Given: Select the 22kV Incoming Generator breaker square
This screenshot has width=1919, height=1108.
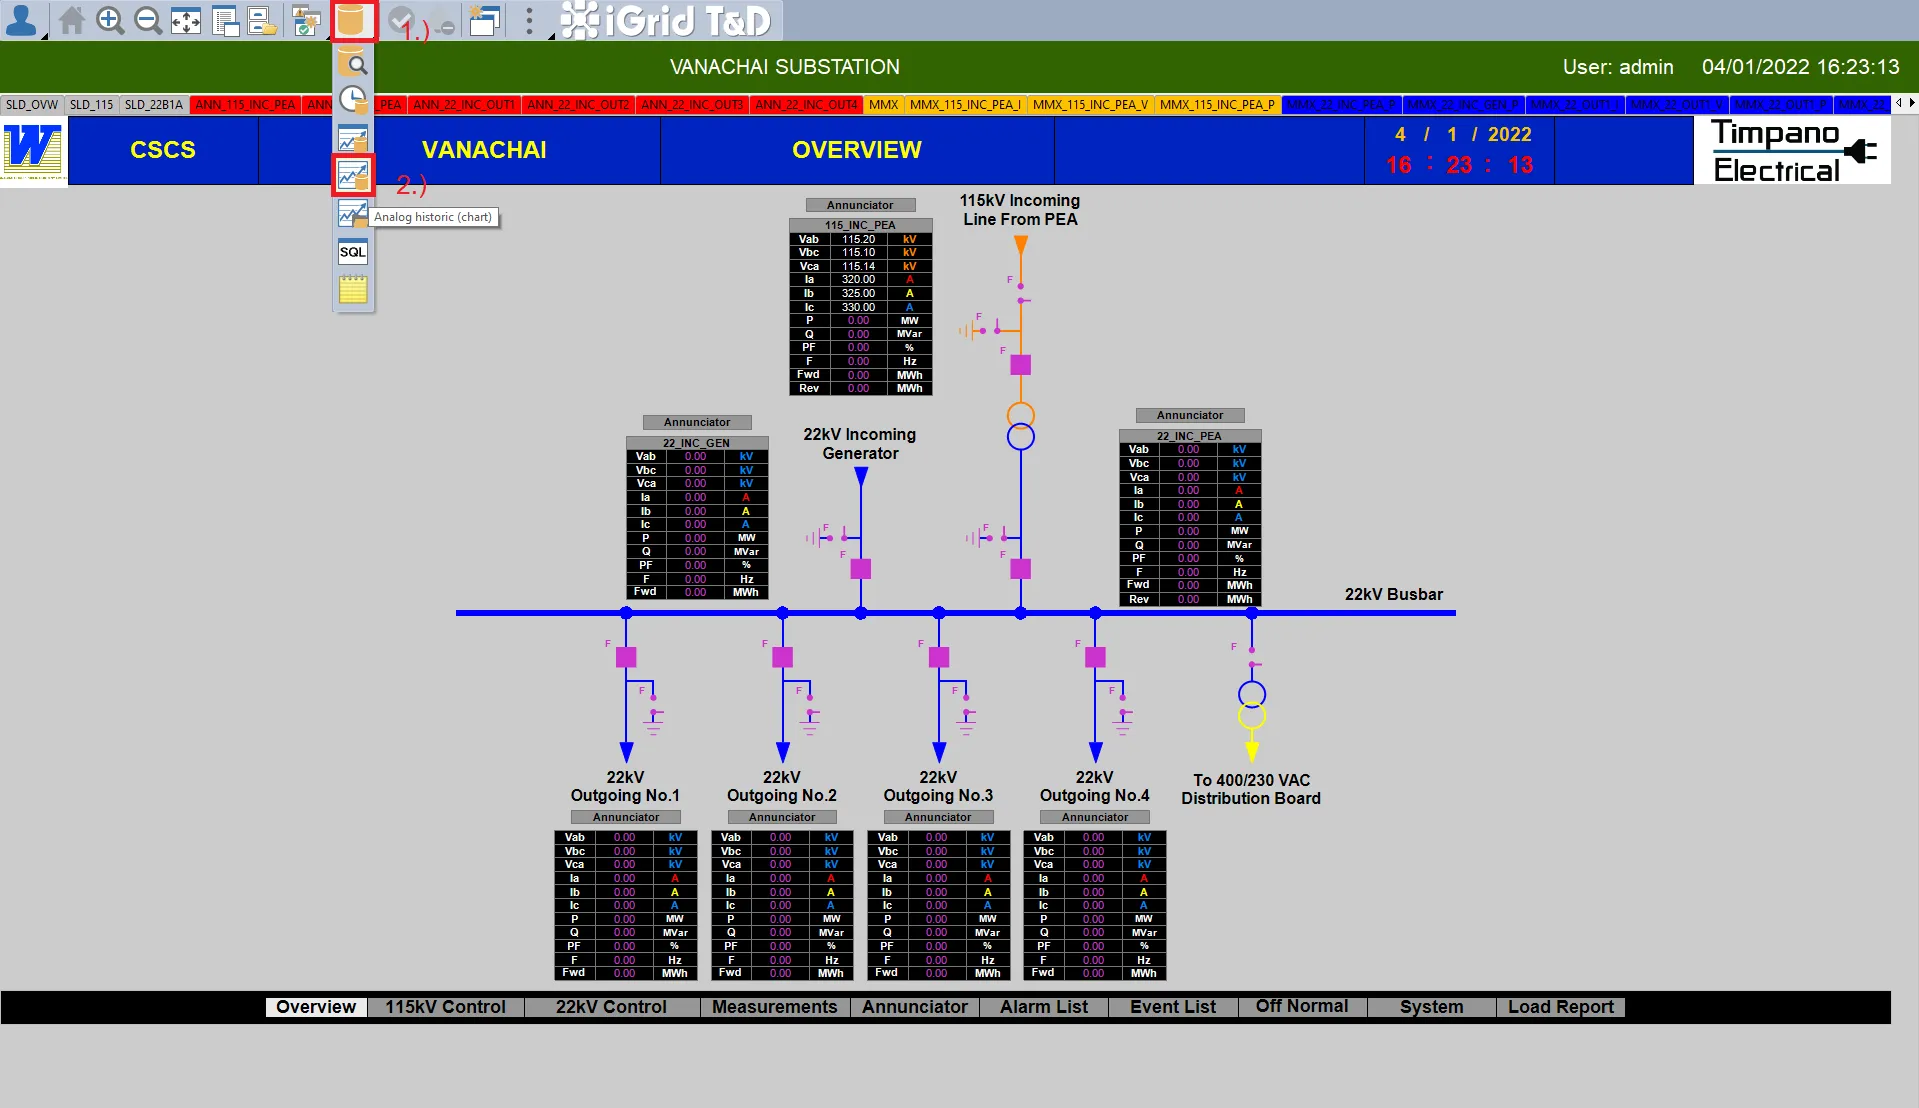Looking at the screenshot, I should 860,569.
